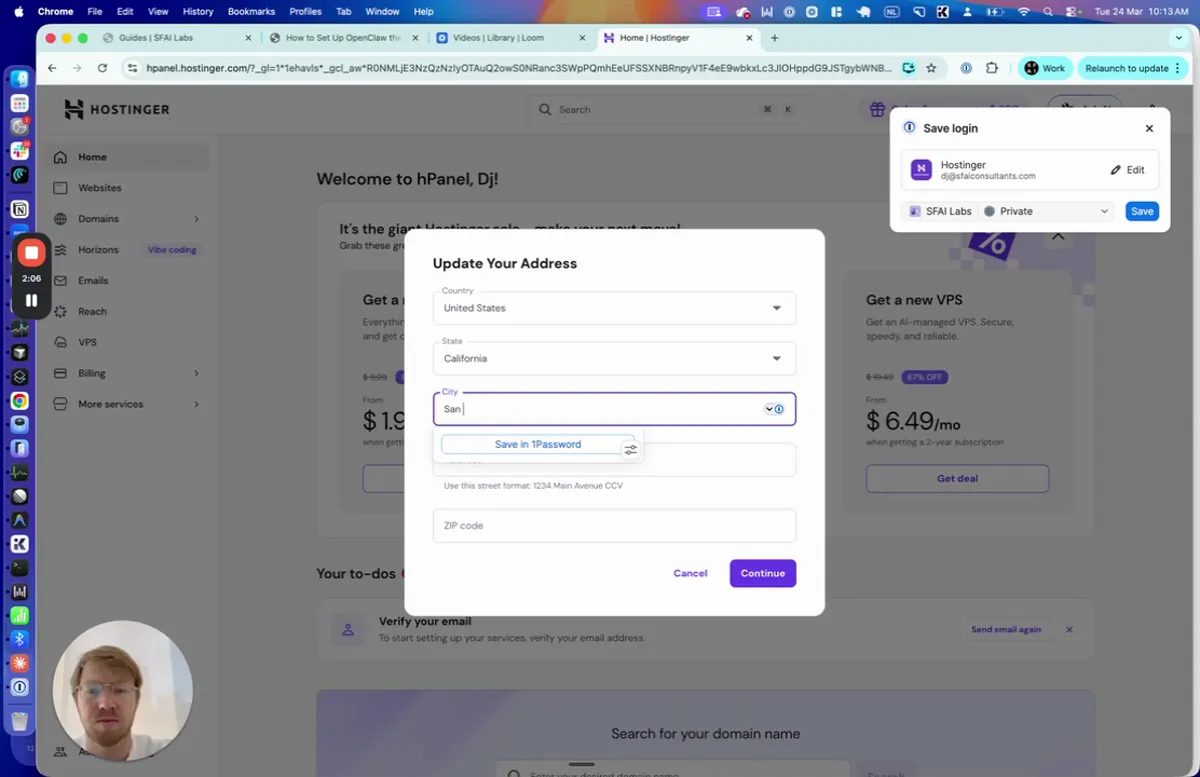Pause the Loom recording in the overlay
The width and height of the screenshot is (1200, 777).
pos(31,300)
